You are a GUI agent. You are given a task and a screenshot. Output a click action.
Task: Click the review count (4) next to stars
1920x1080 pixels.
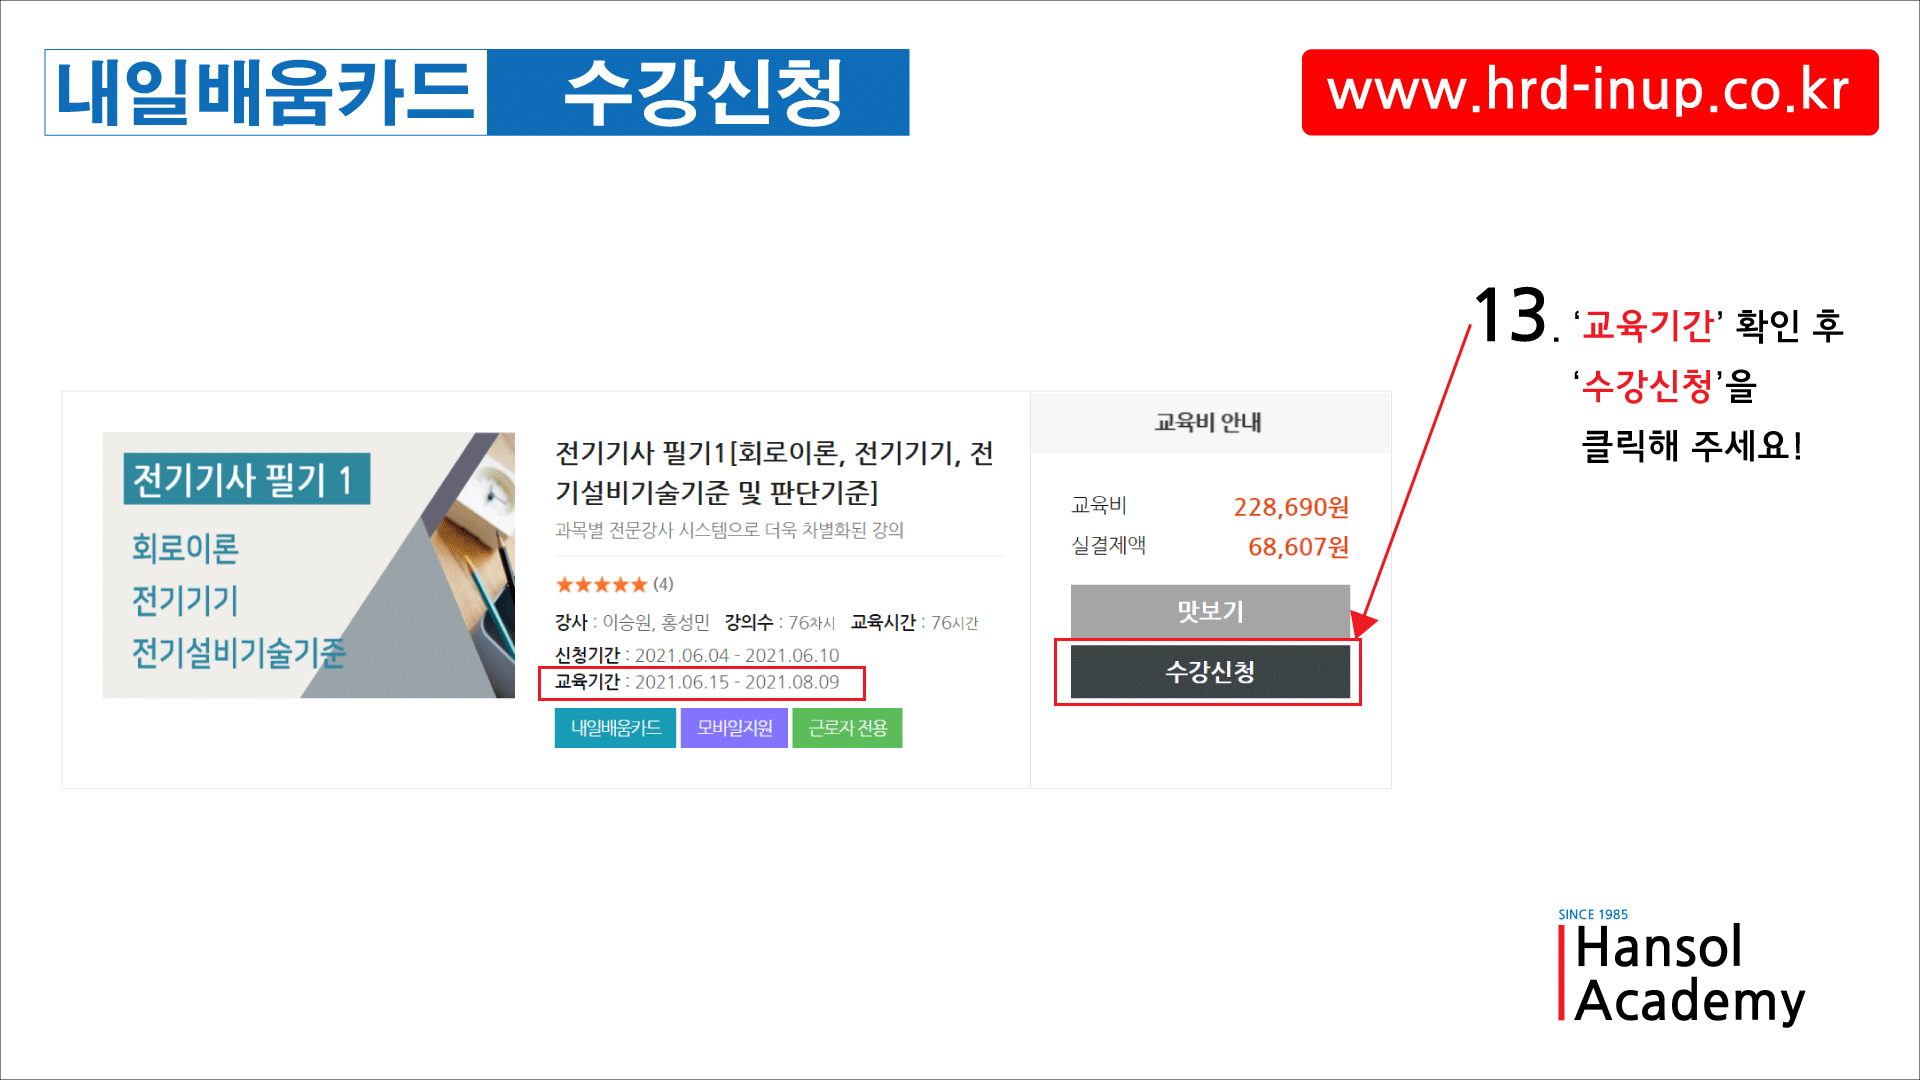[x=663, y=584]
